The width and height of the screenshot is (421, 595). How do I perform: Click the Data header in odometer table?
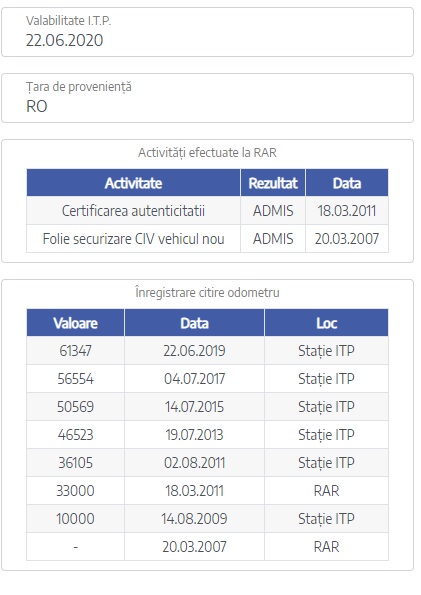194,323
